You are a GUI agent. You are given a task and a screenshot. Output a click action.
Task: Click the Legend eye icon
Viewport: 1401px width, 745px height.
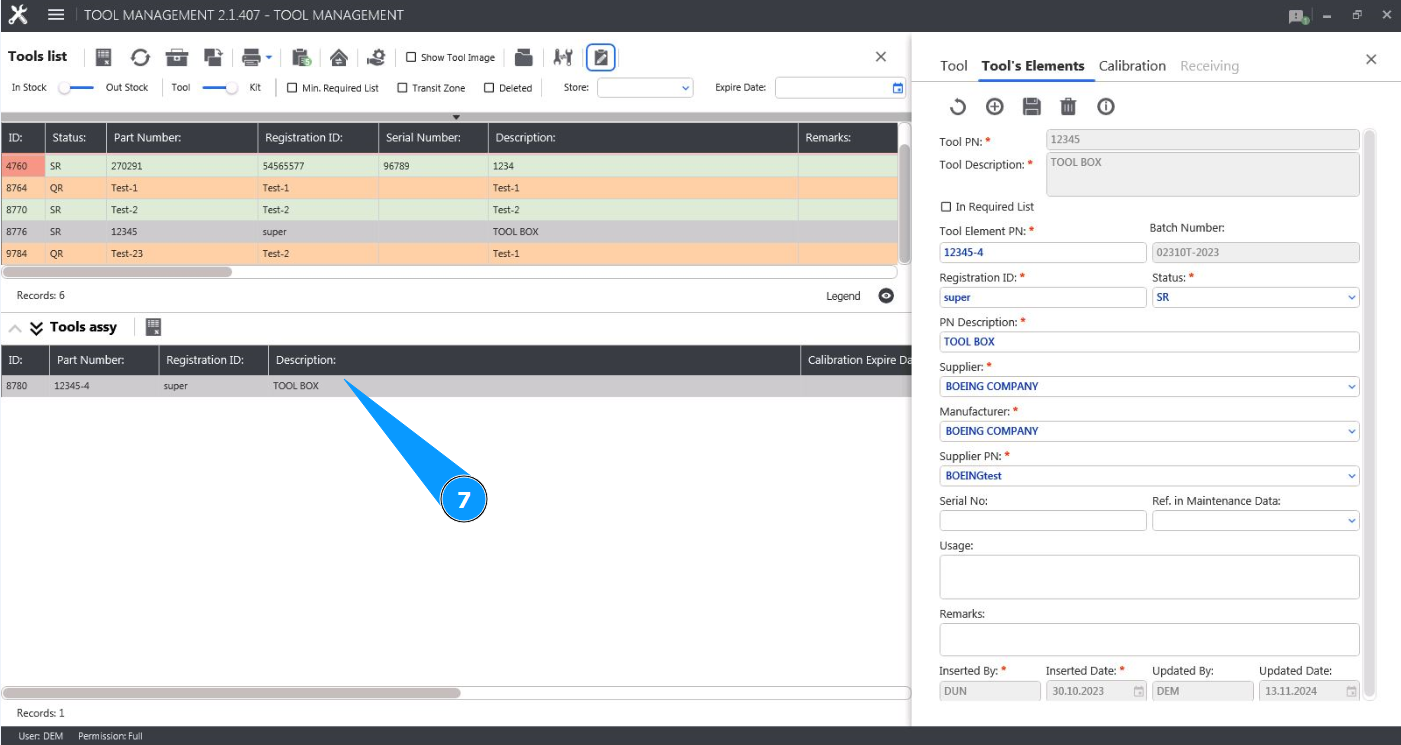(x=886, y=296)
